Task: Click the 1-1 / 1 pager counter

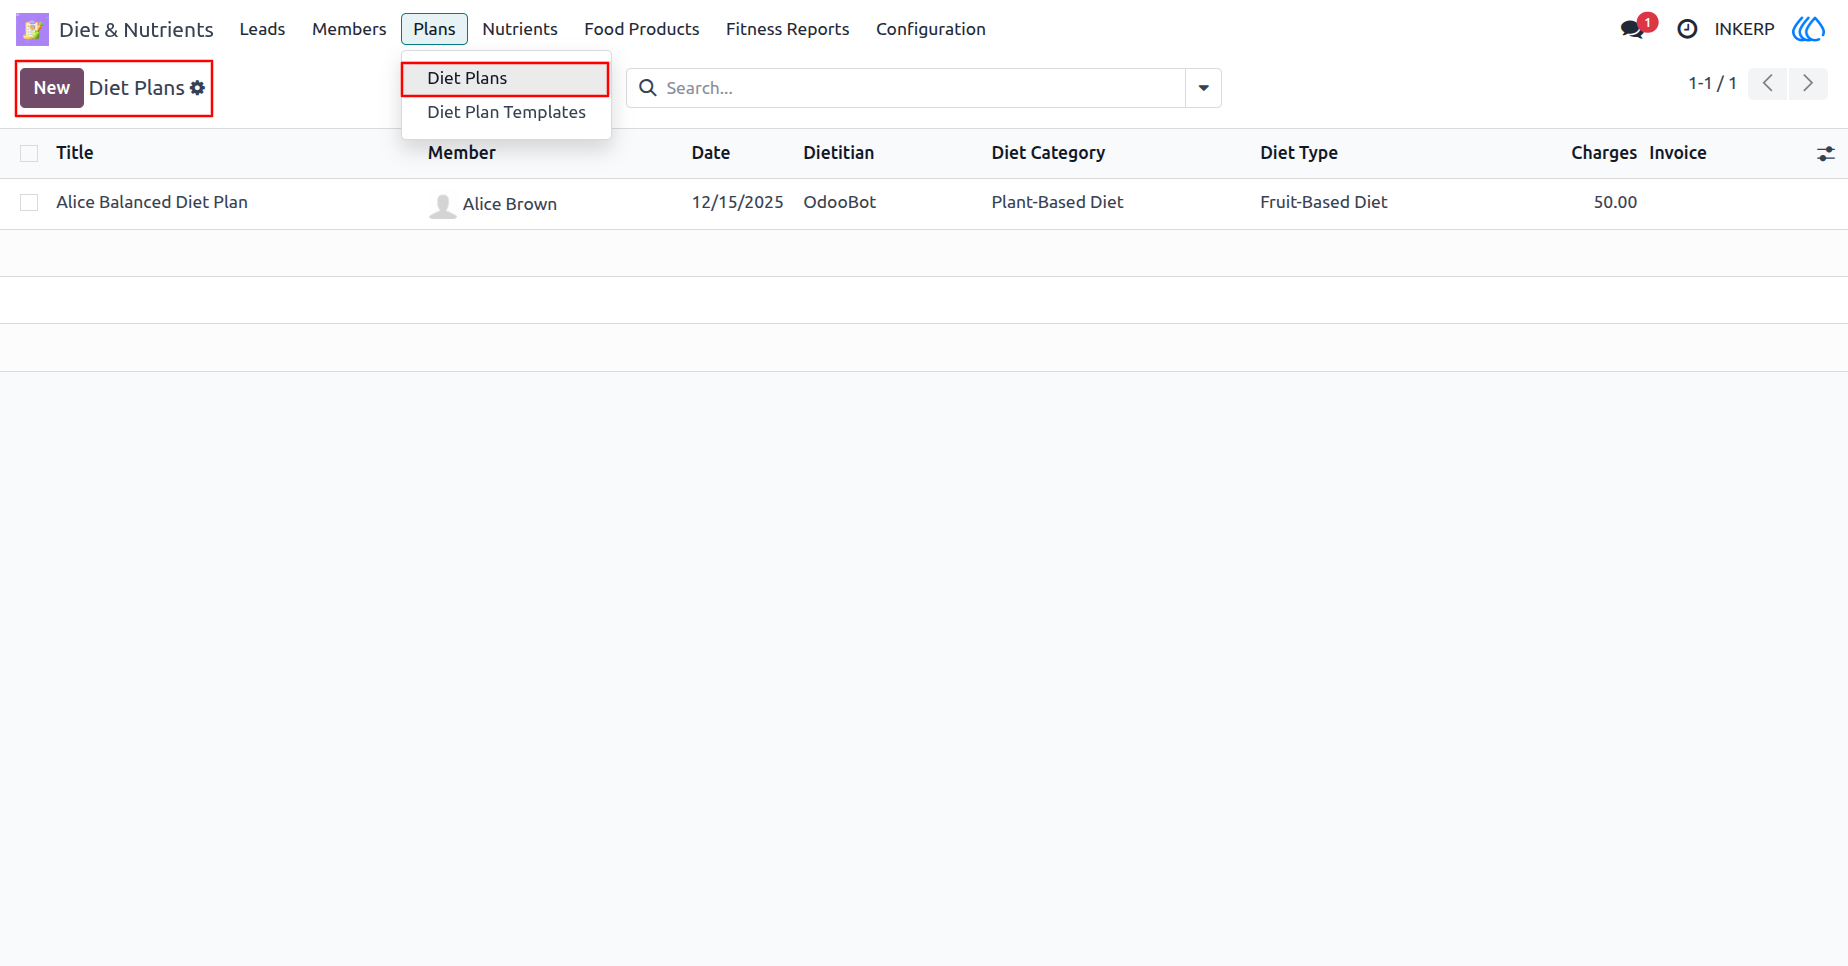Action: (x=1712, y=83)
